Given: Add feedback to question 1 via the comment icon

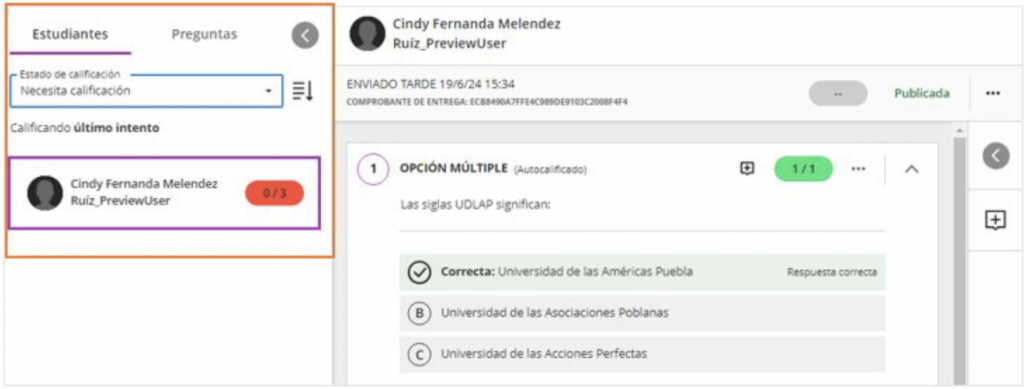Looking at the screenshot, I should (x=747, y=168).
